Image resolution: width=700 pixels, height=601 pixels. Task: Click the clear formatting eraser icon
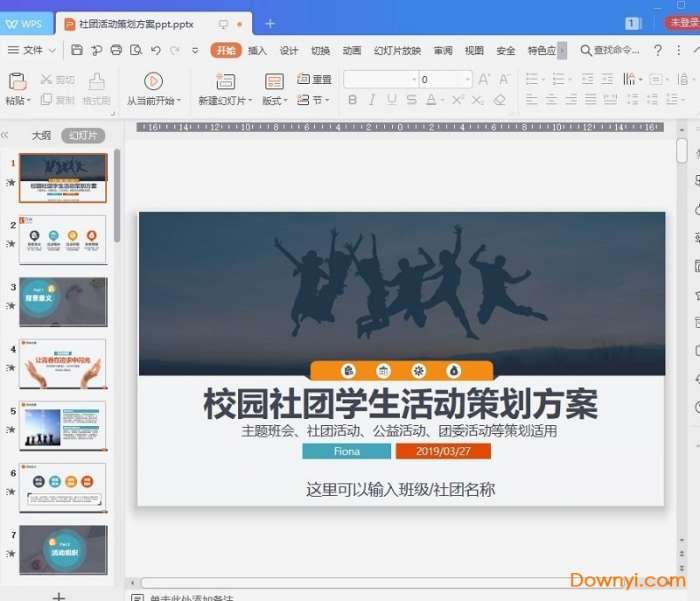pos(500,100)
